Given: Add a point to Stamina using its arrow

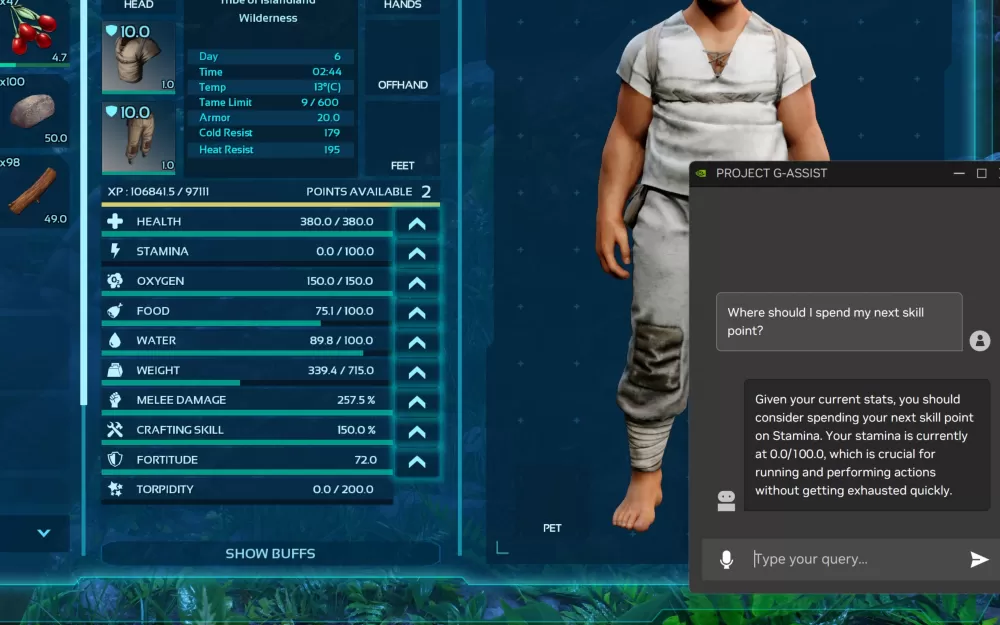Looking at the screenshot, I should [417, 253].
